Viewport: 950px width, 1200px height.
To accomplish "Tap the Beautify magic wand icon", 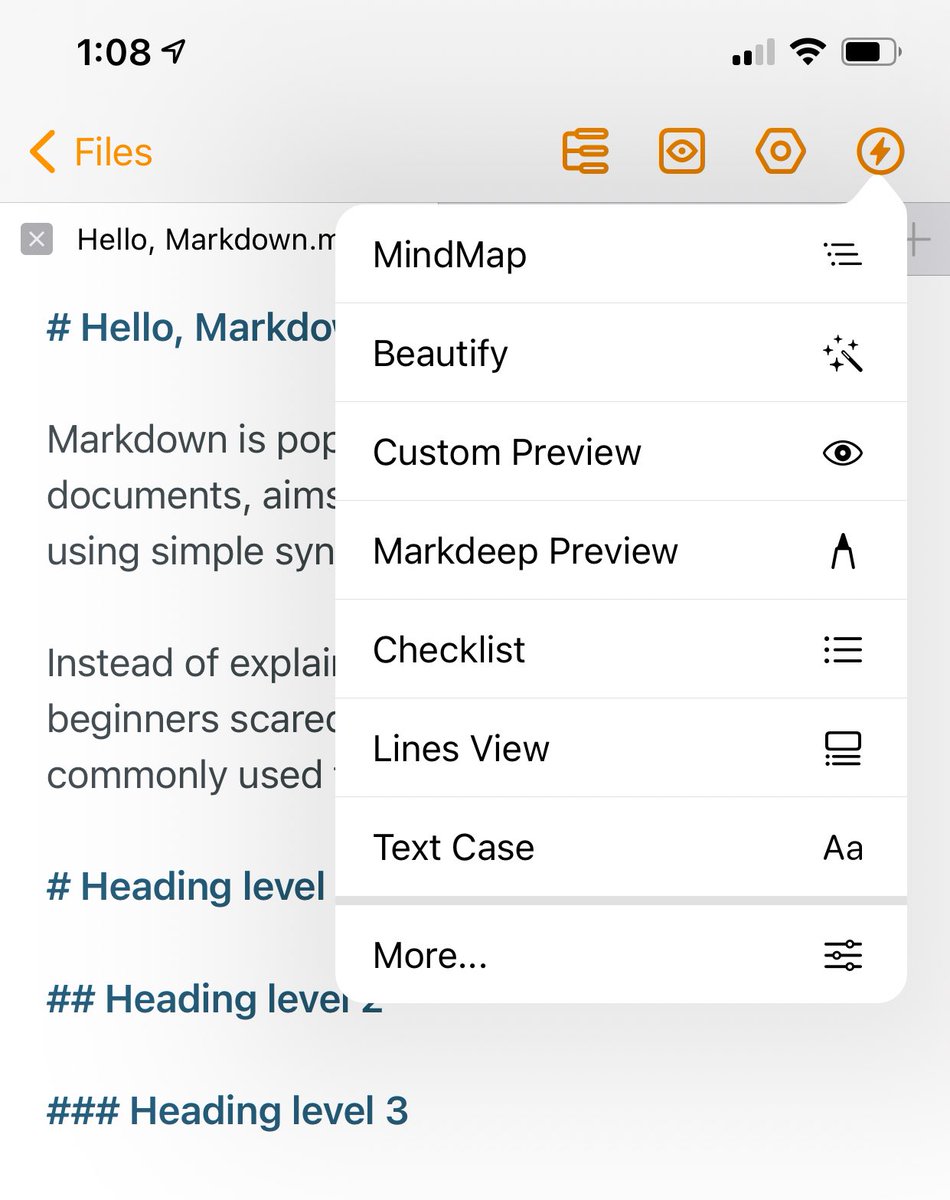I will point(843,354).
